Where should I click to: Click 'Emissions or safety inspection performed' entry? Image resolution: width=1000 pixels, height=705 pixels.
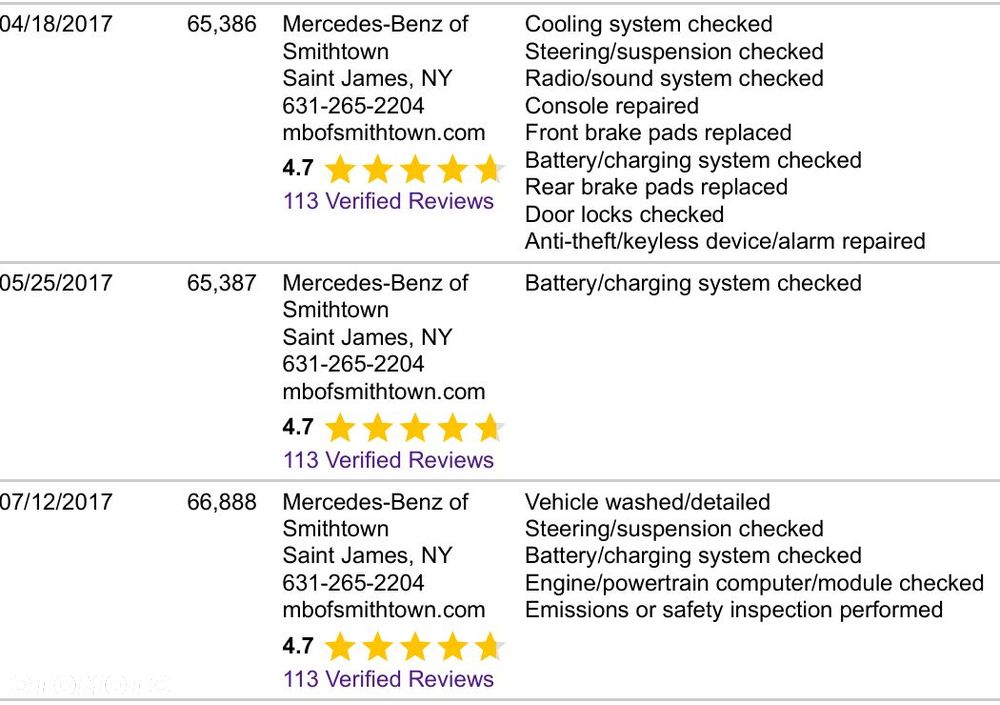(734, 610)
